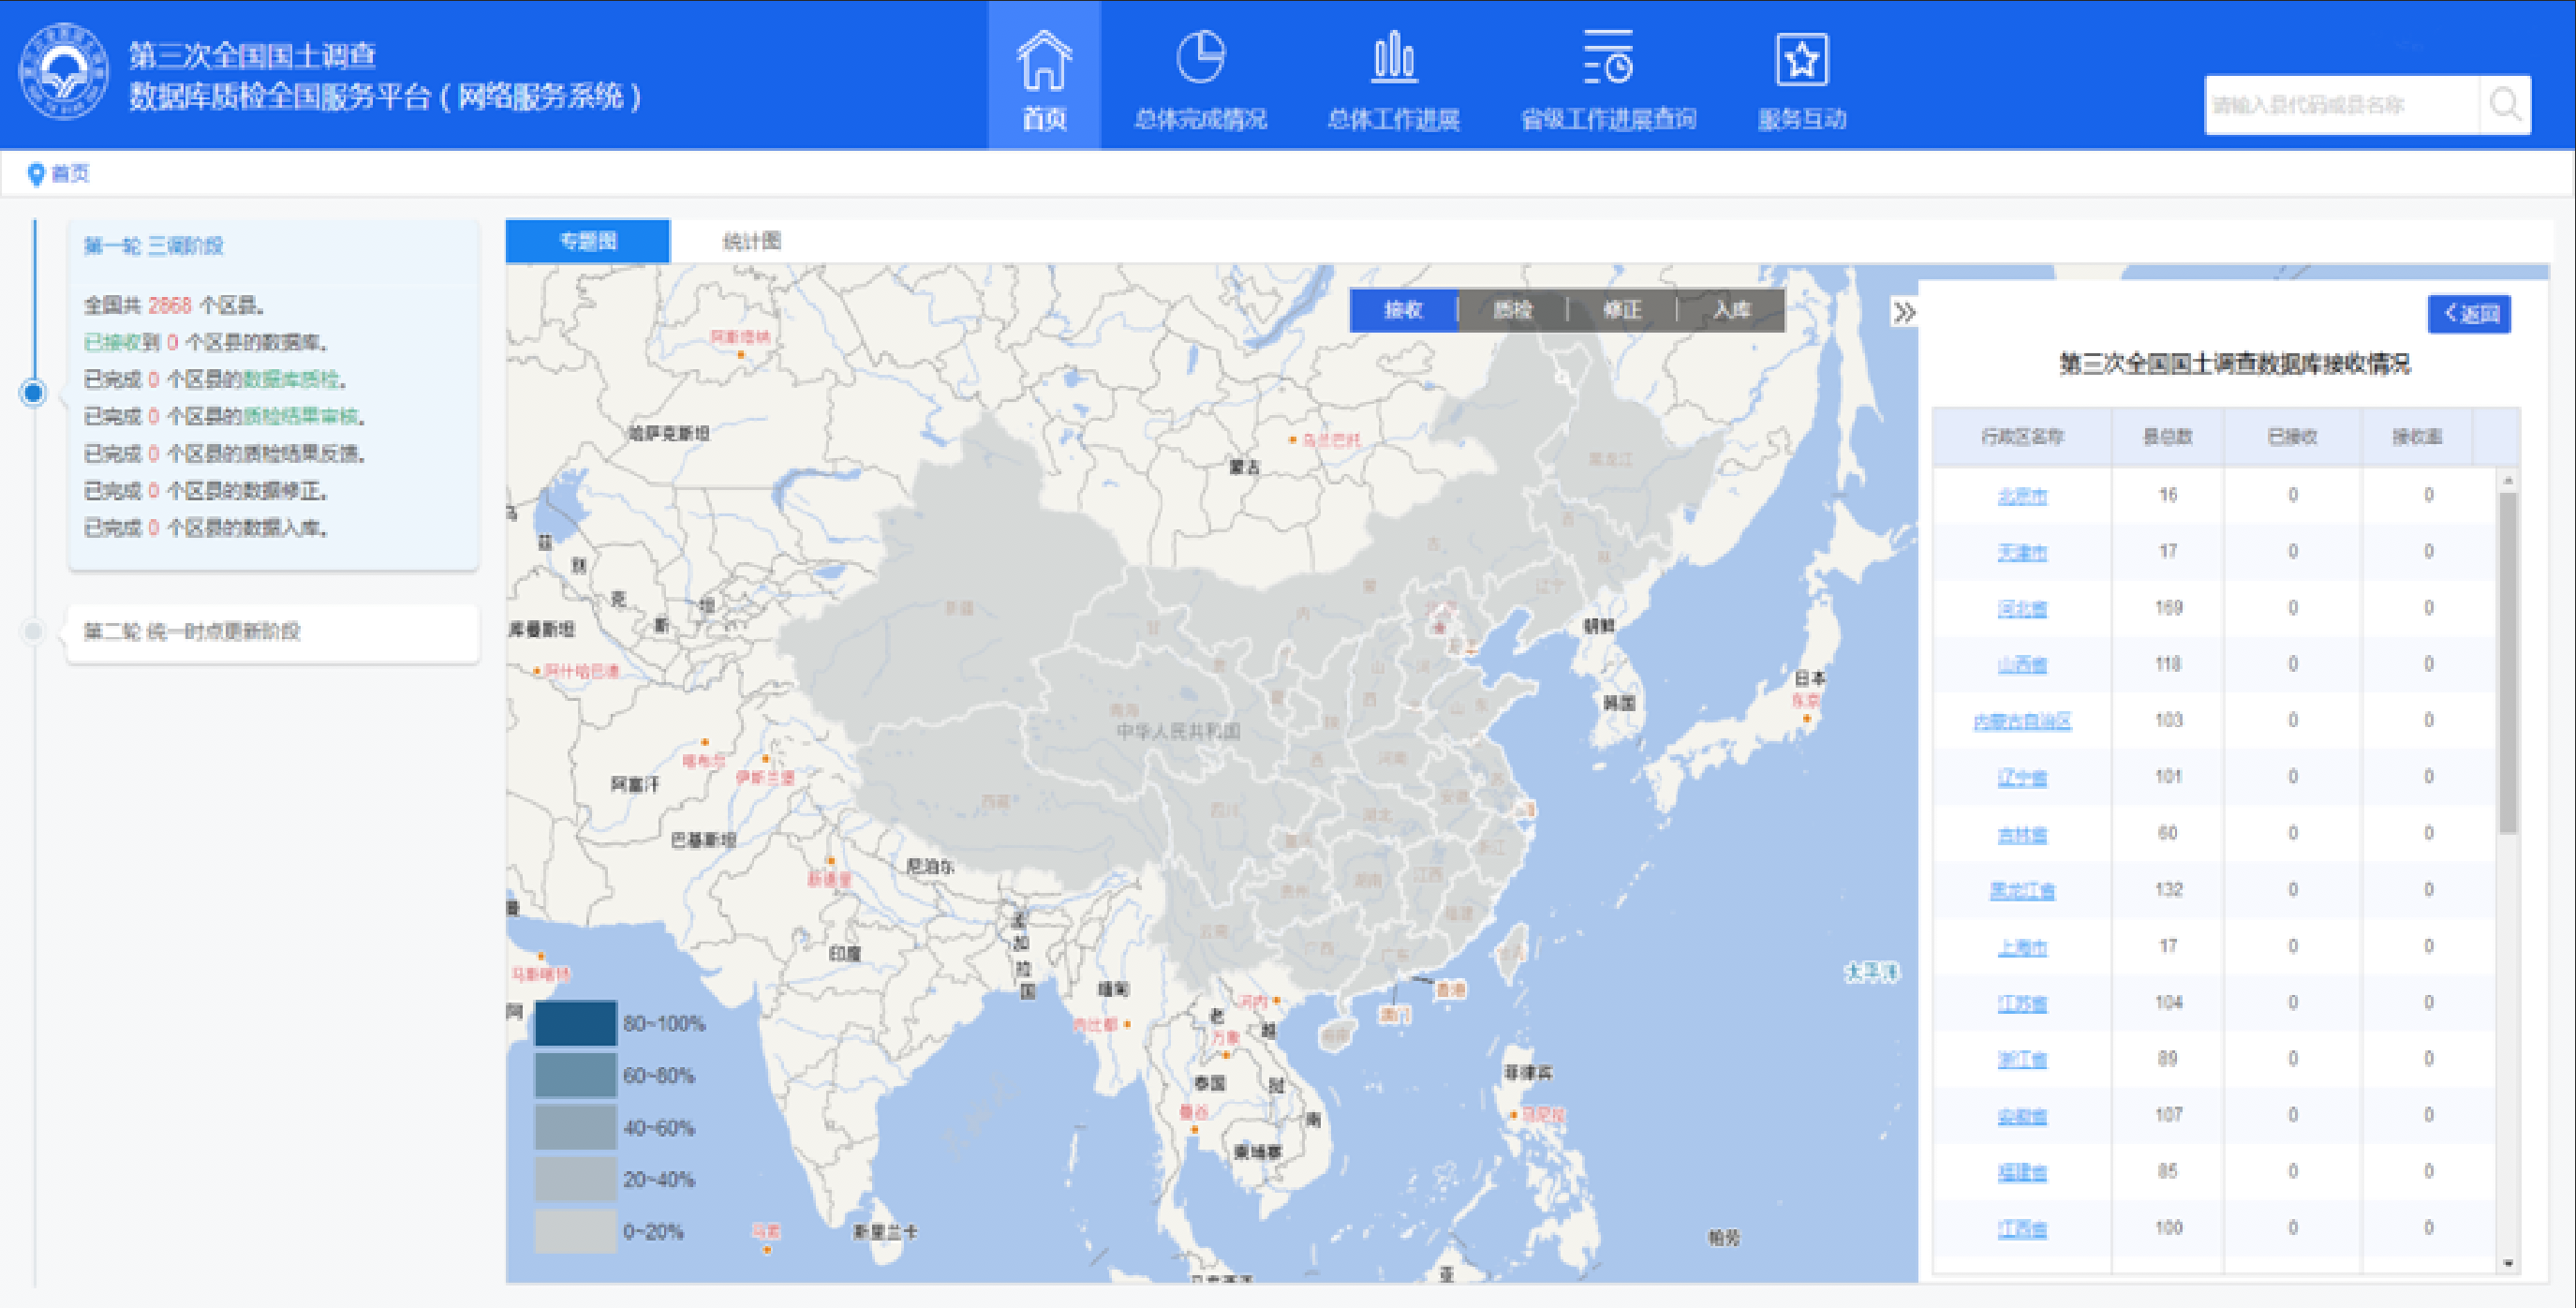Click the green 数据库质检 link text
The image size is (2576, 1308).
(x=291, y=379)
